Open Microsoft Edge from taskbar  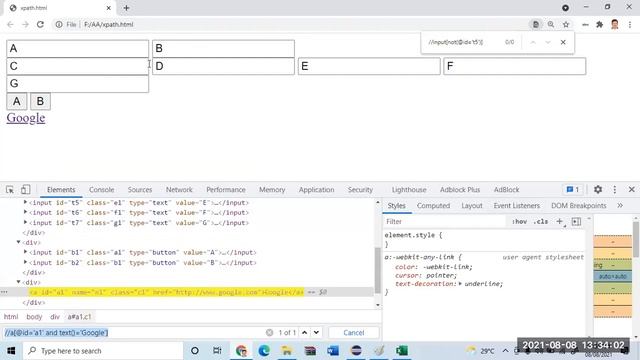click(264, 351)
